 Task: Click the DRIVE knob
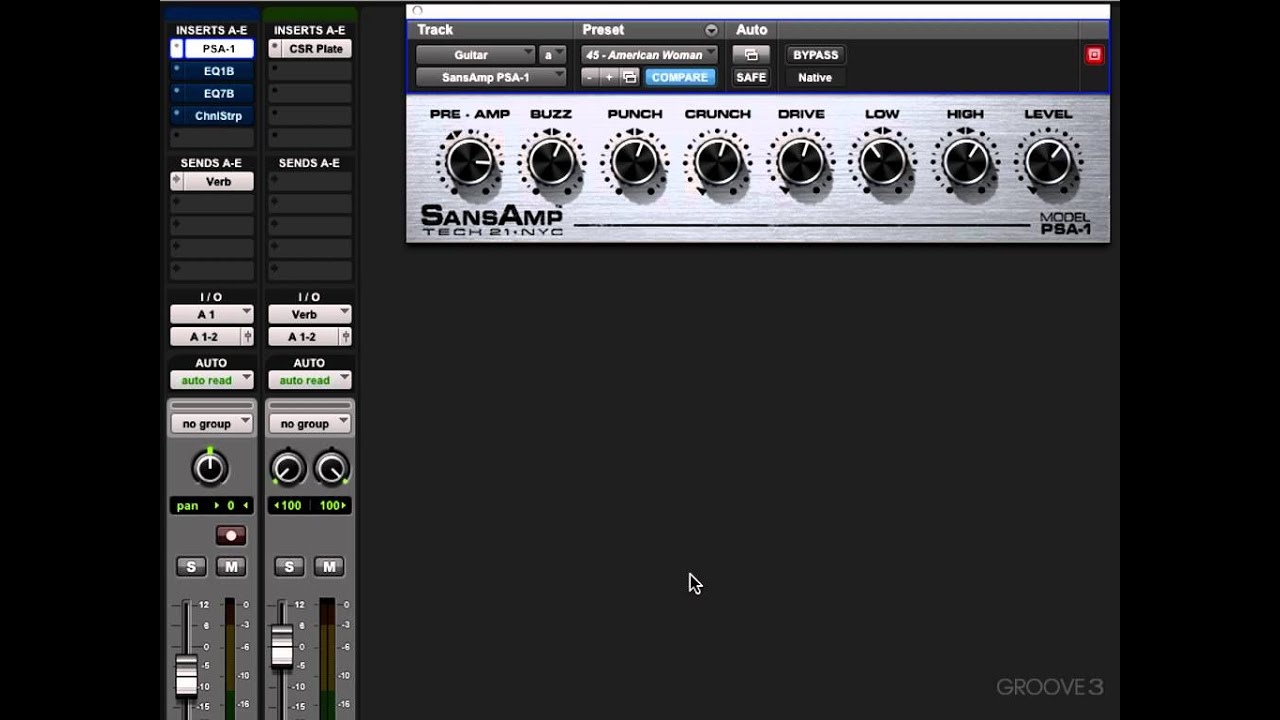point(800,162)
